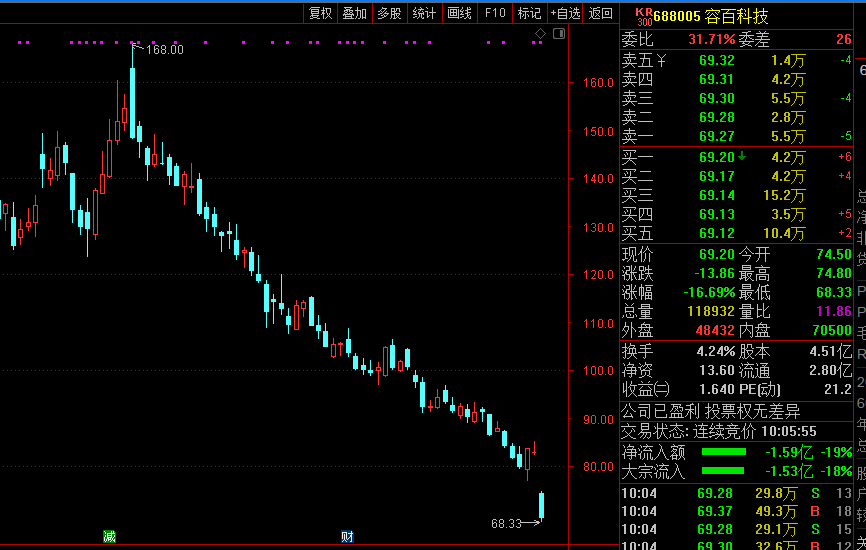Open the 叠加 overlay menu
The height and width of the screenshot is (550, 866).
355,13
